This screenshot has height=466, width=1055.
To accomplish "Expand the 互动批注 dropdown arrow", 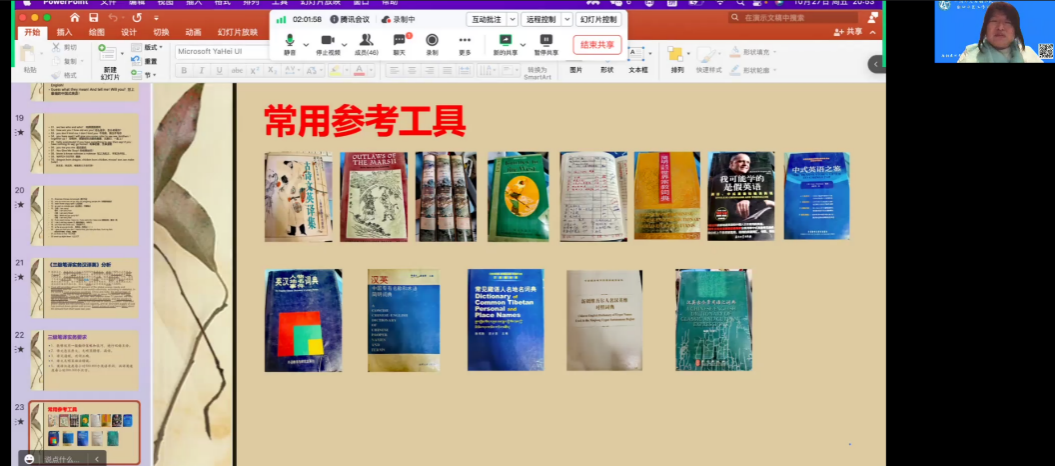I will coord(513,19).
